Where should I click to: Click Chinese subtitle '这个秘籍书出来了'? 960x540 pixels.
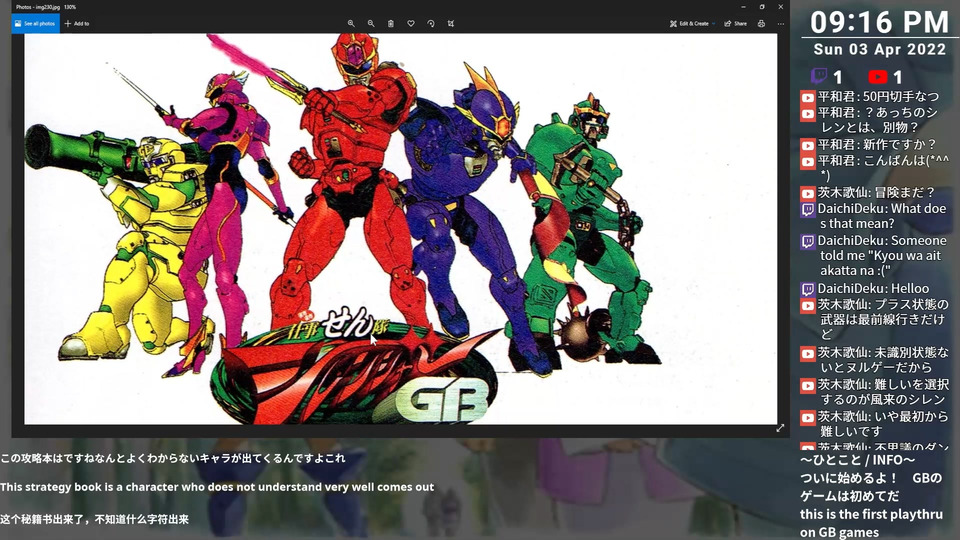(x=94, y=519)
